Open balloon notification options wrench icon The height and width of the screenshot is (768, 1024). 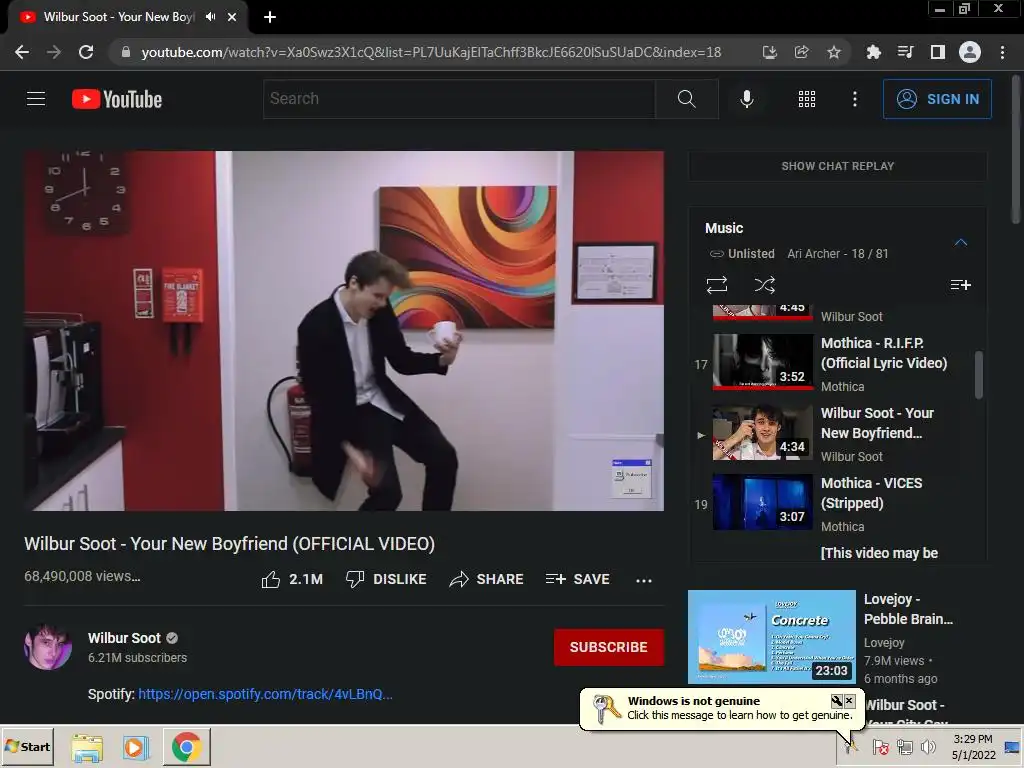837,701
